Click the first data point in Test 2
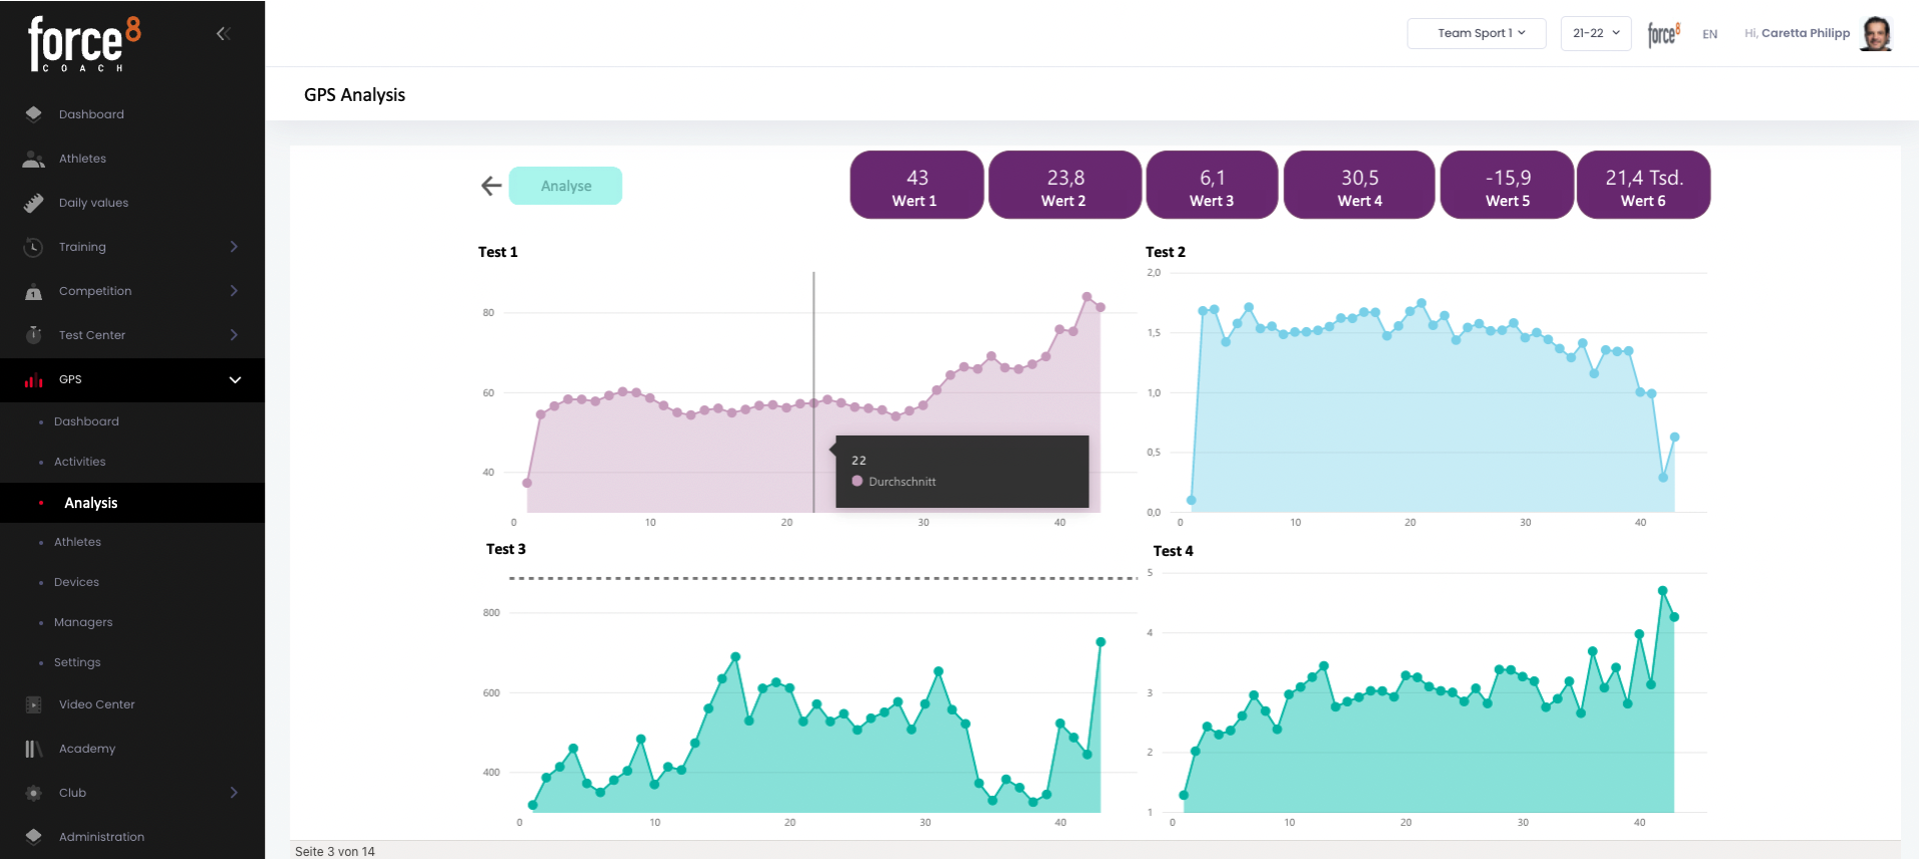The height and width of the screenshot is (861, 1920). [1191, 500]
